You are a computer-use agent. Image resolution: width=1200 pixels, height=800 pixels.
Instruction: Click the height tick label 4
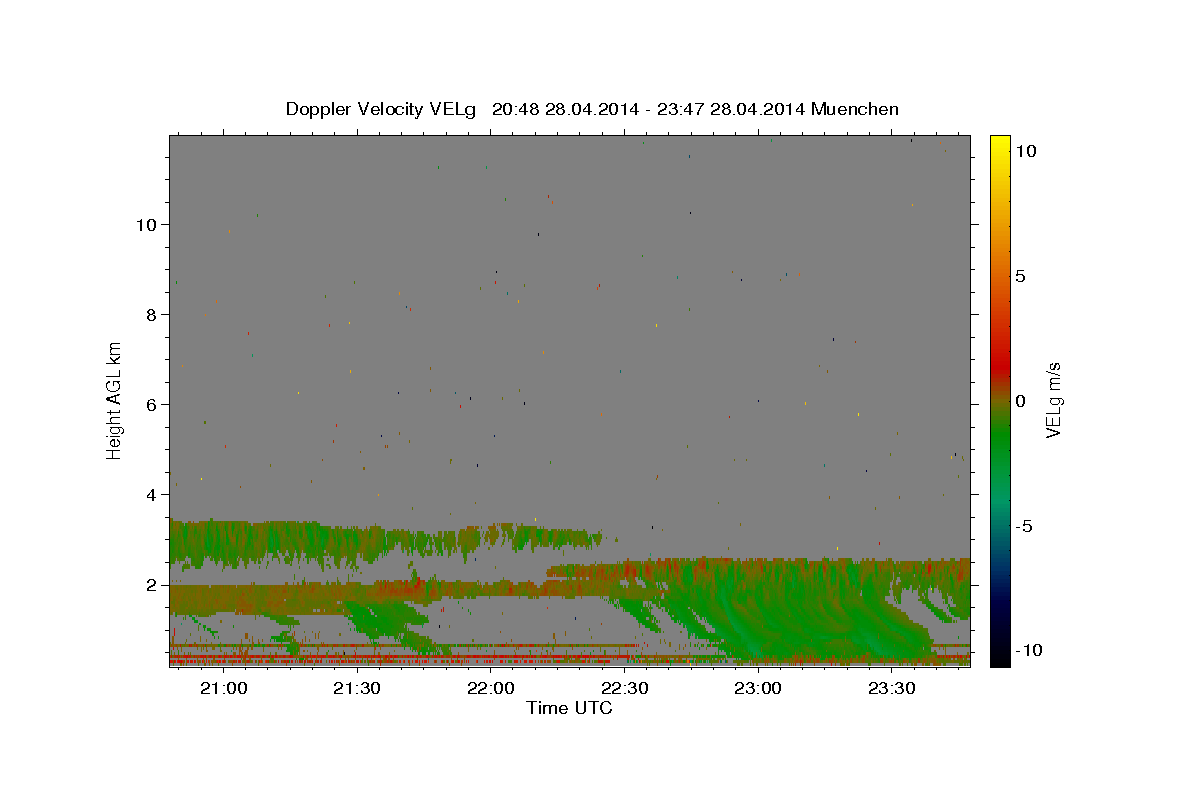153,494
